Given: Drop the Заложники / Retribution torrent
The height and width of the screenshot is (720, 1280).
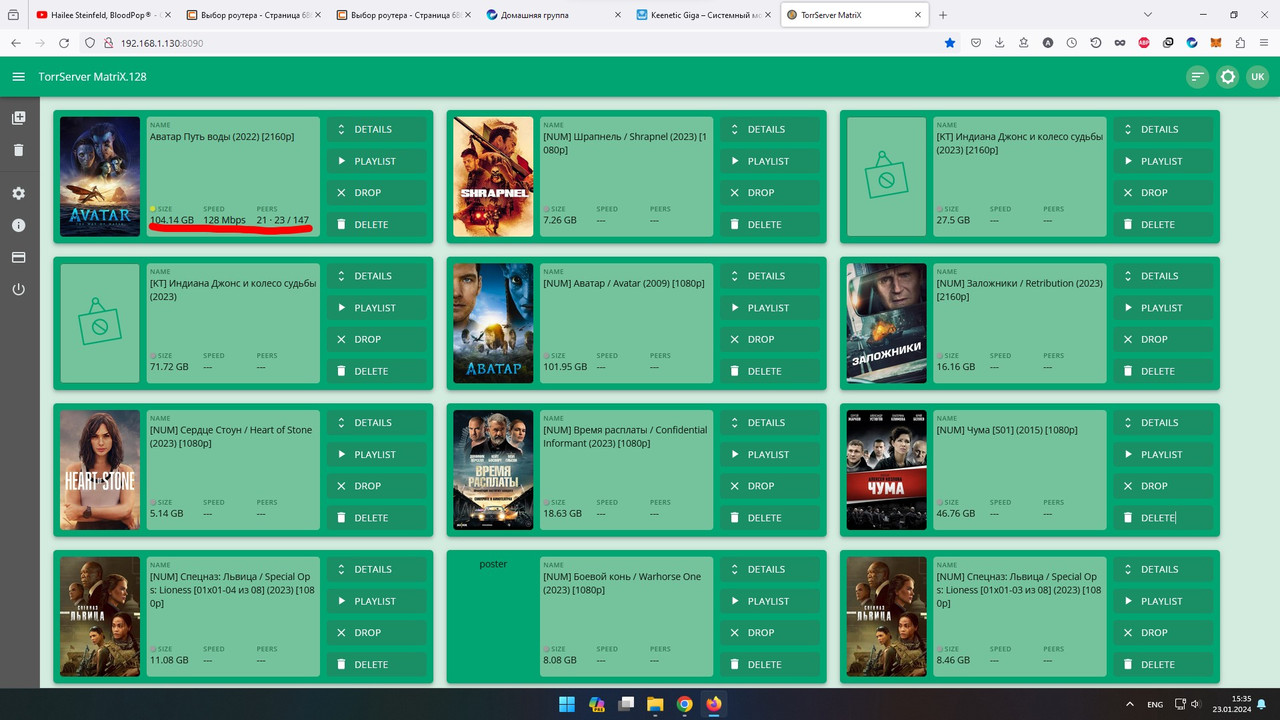Looking at the screenshot, I should 1163,339.
